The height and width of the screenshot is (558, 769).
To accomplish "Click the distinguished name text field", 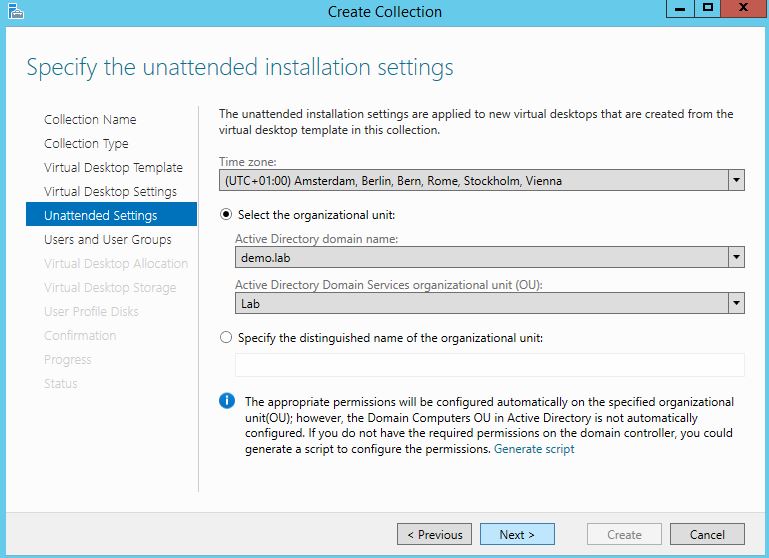I will [x=489, y=364].
